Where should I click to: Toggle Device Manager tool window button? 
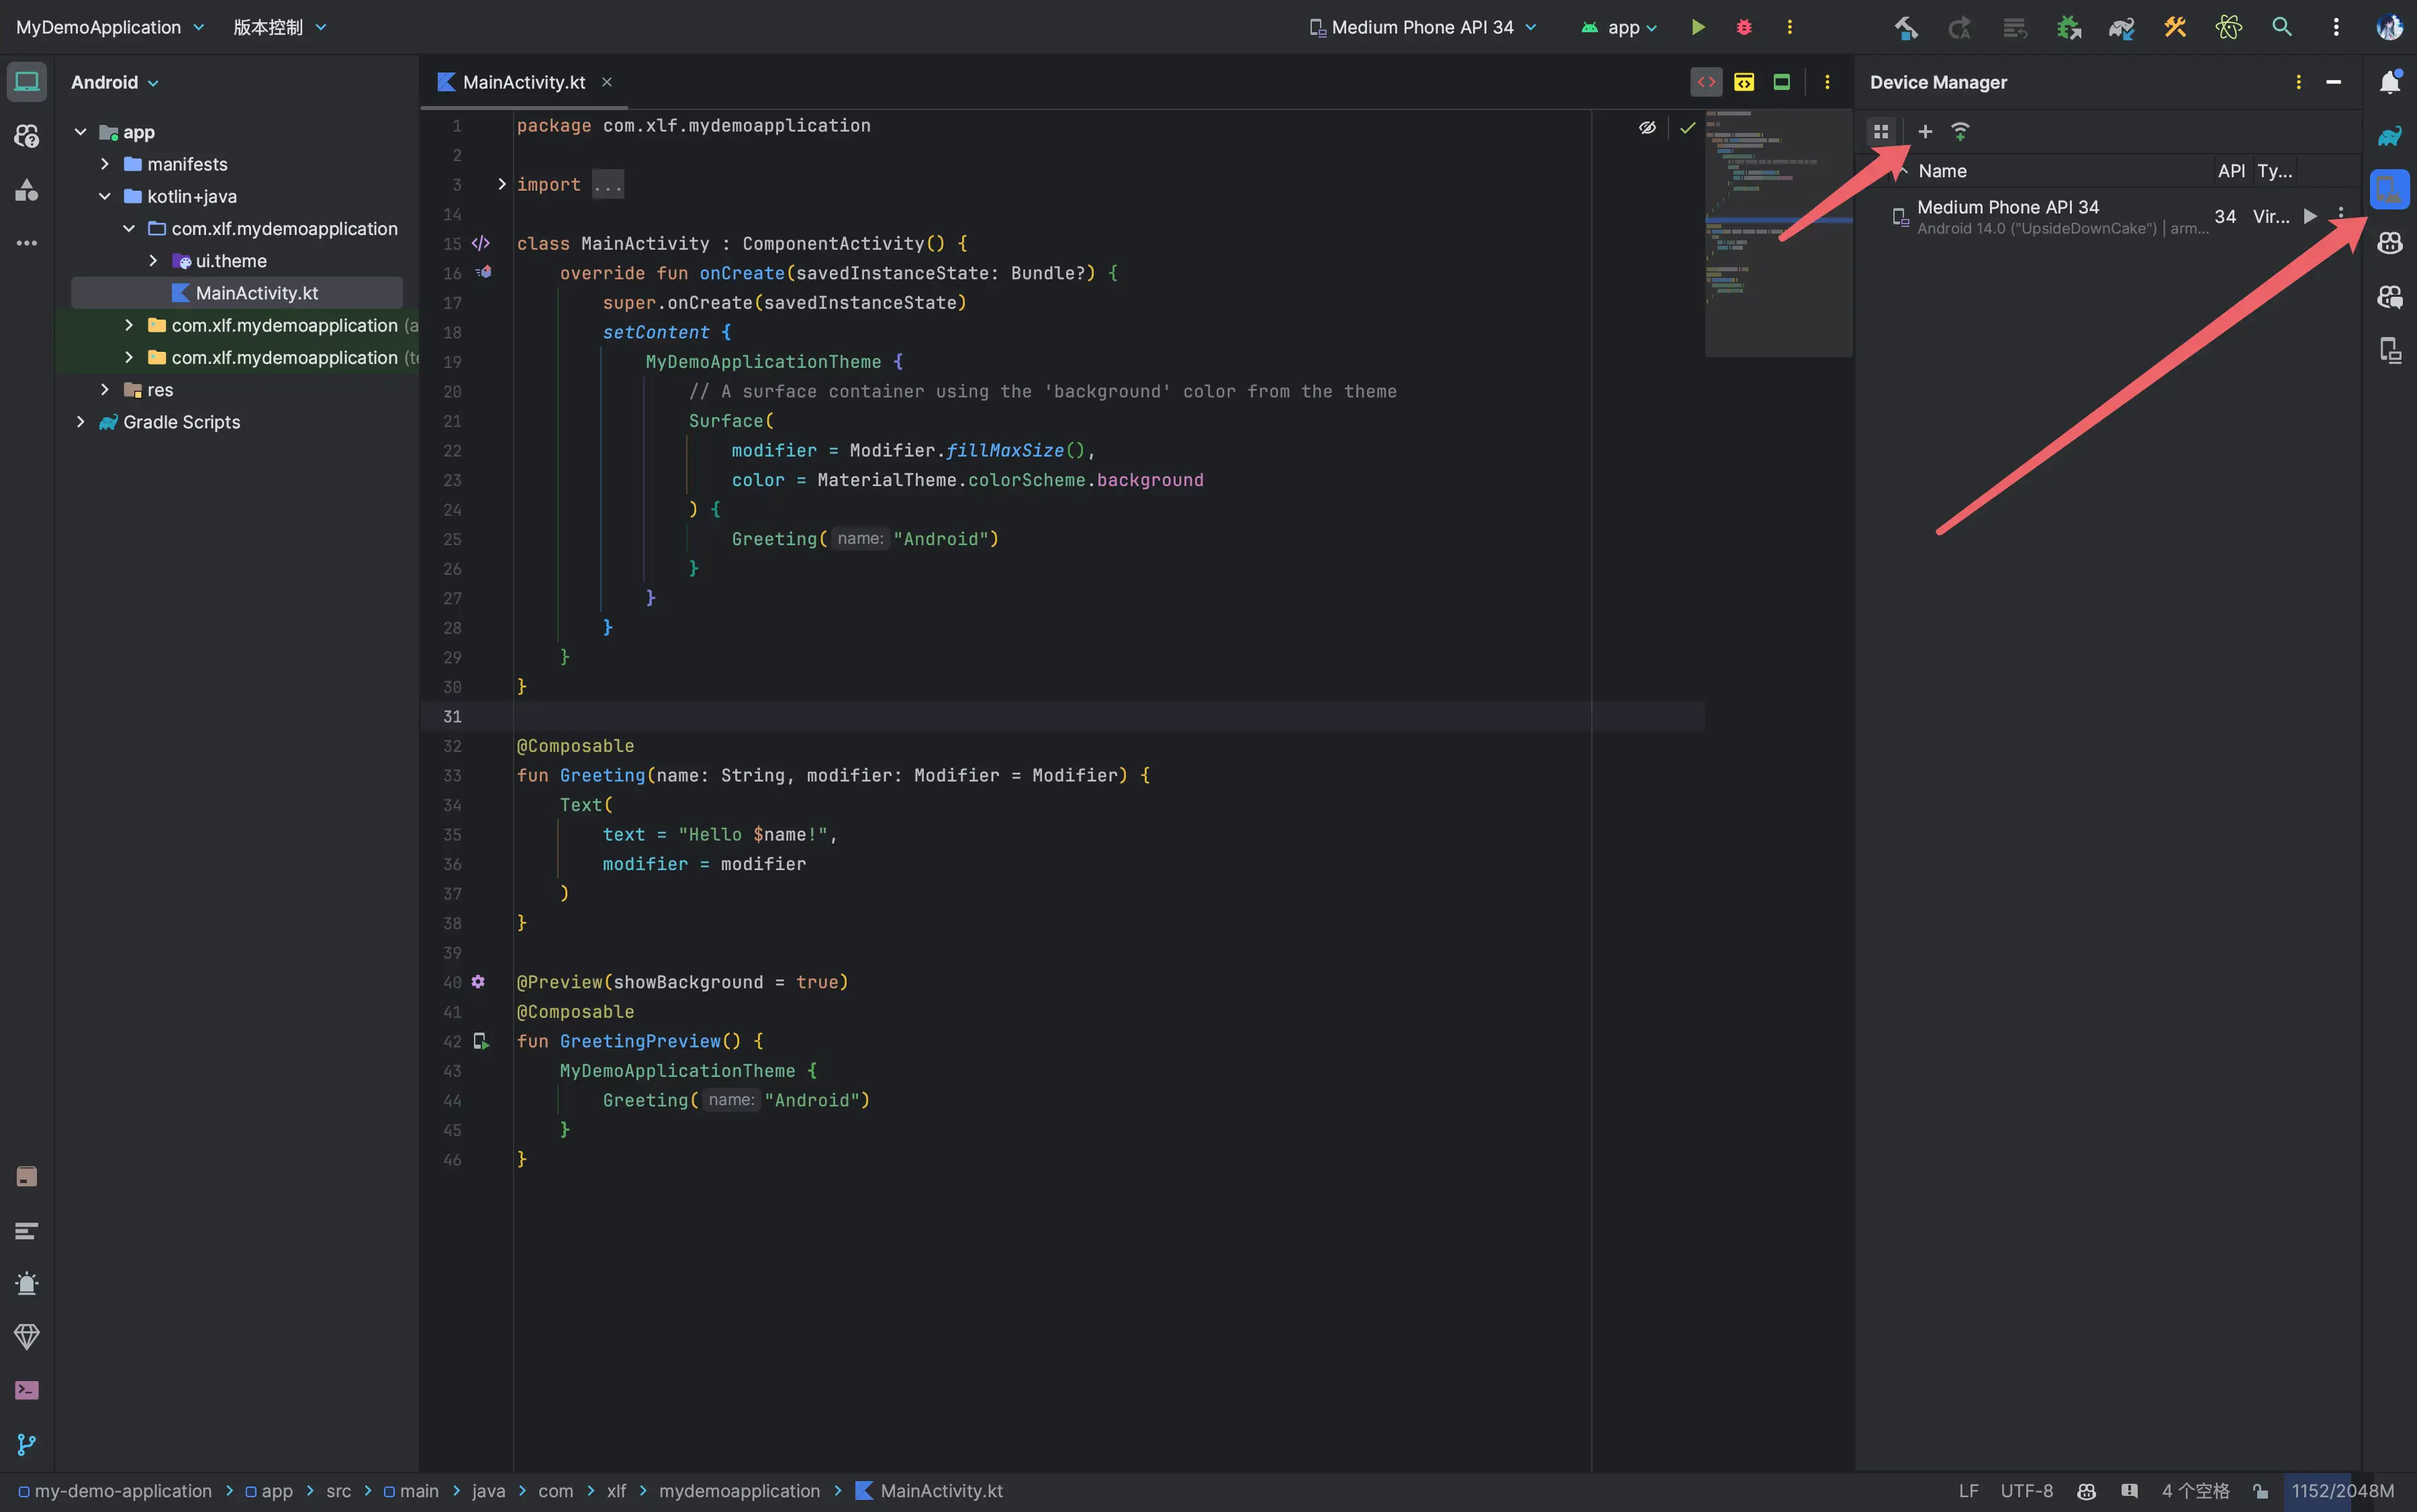[2390, 189]
